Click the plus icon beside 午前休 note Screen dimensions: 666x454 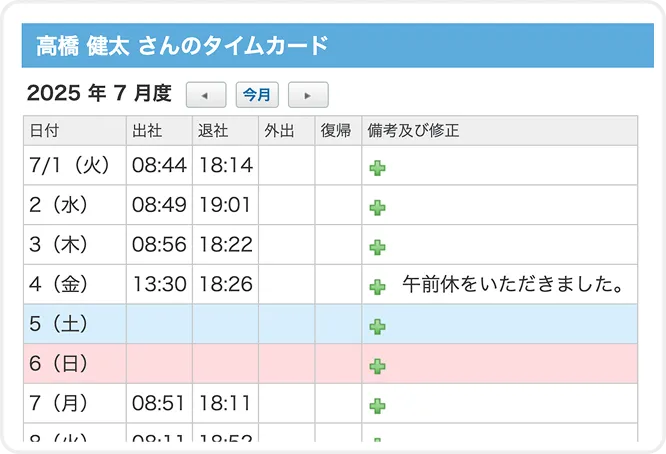click(x=377, y=287)
